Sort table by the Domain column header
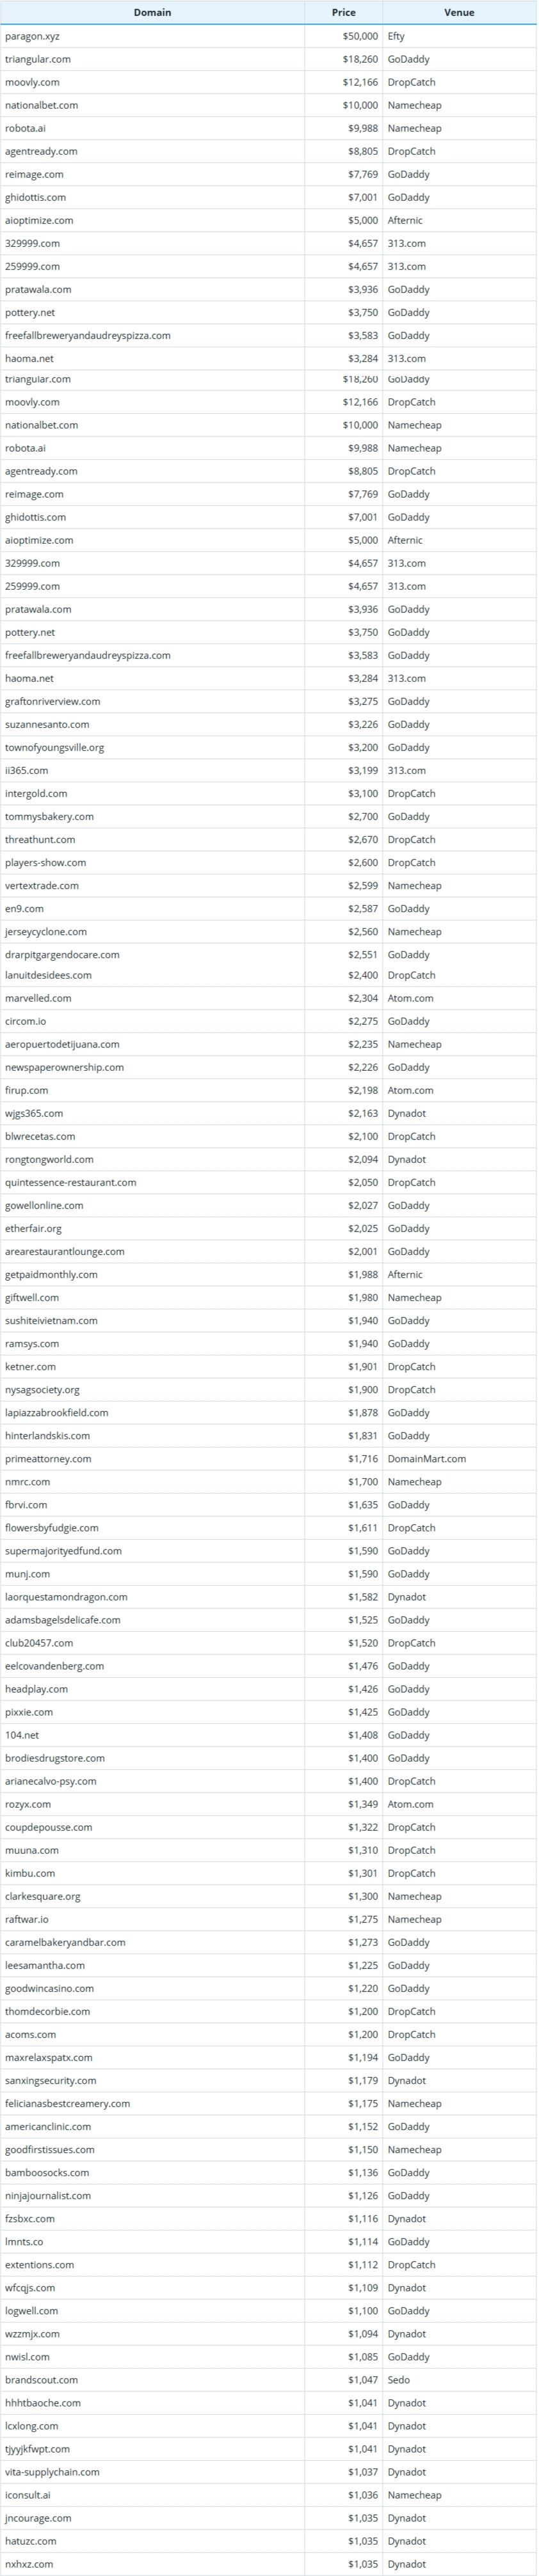This screenshot has height=2576, width=539. [x=152, y=12]
